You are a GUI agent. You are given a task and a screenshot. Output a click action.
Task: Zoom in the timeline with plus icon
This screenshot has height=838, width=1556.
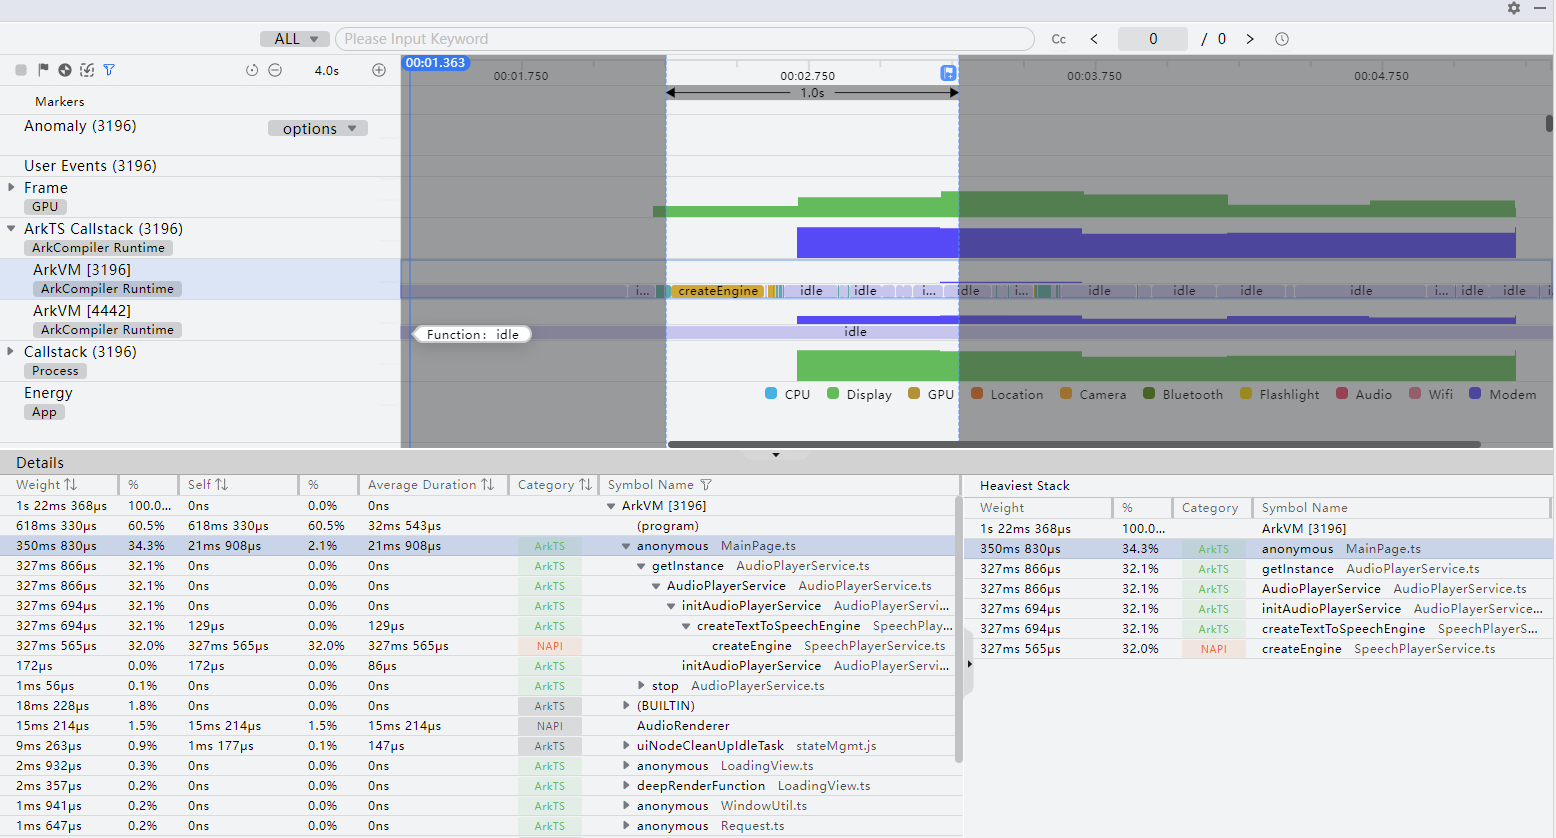pyautogui.click(x=379, y=70)
